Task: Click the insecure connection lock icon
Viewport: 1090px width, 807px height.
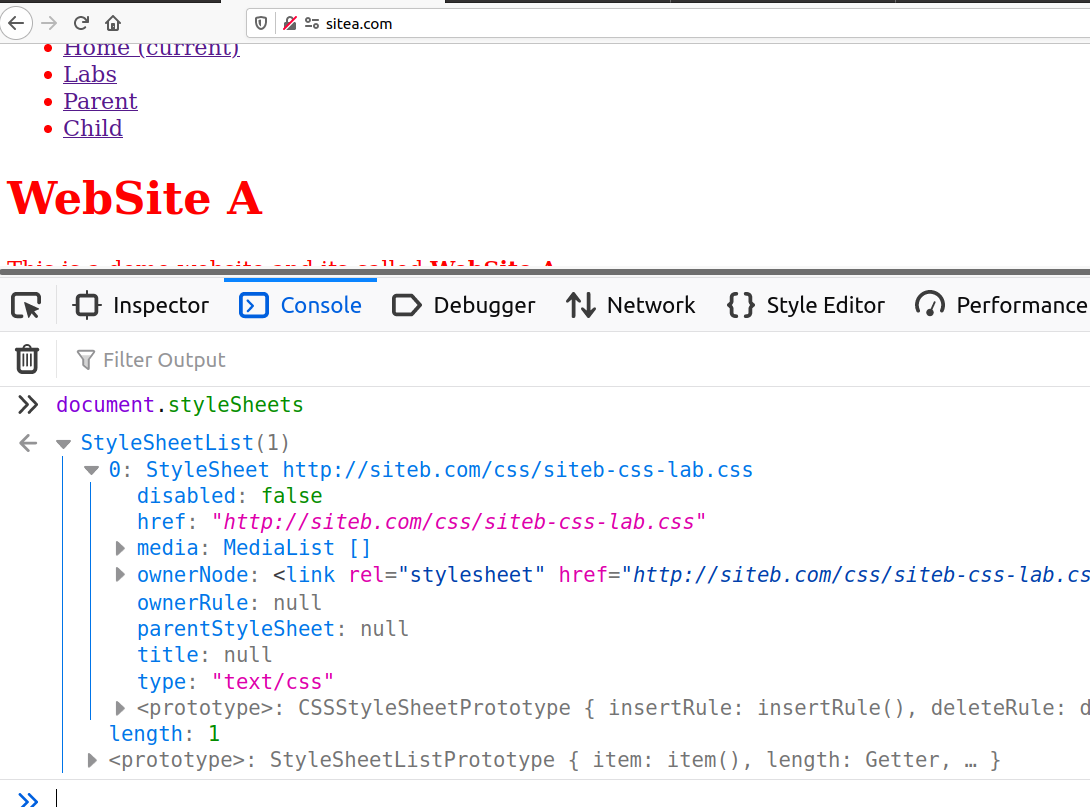Action: [x=290, y=24]
